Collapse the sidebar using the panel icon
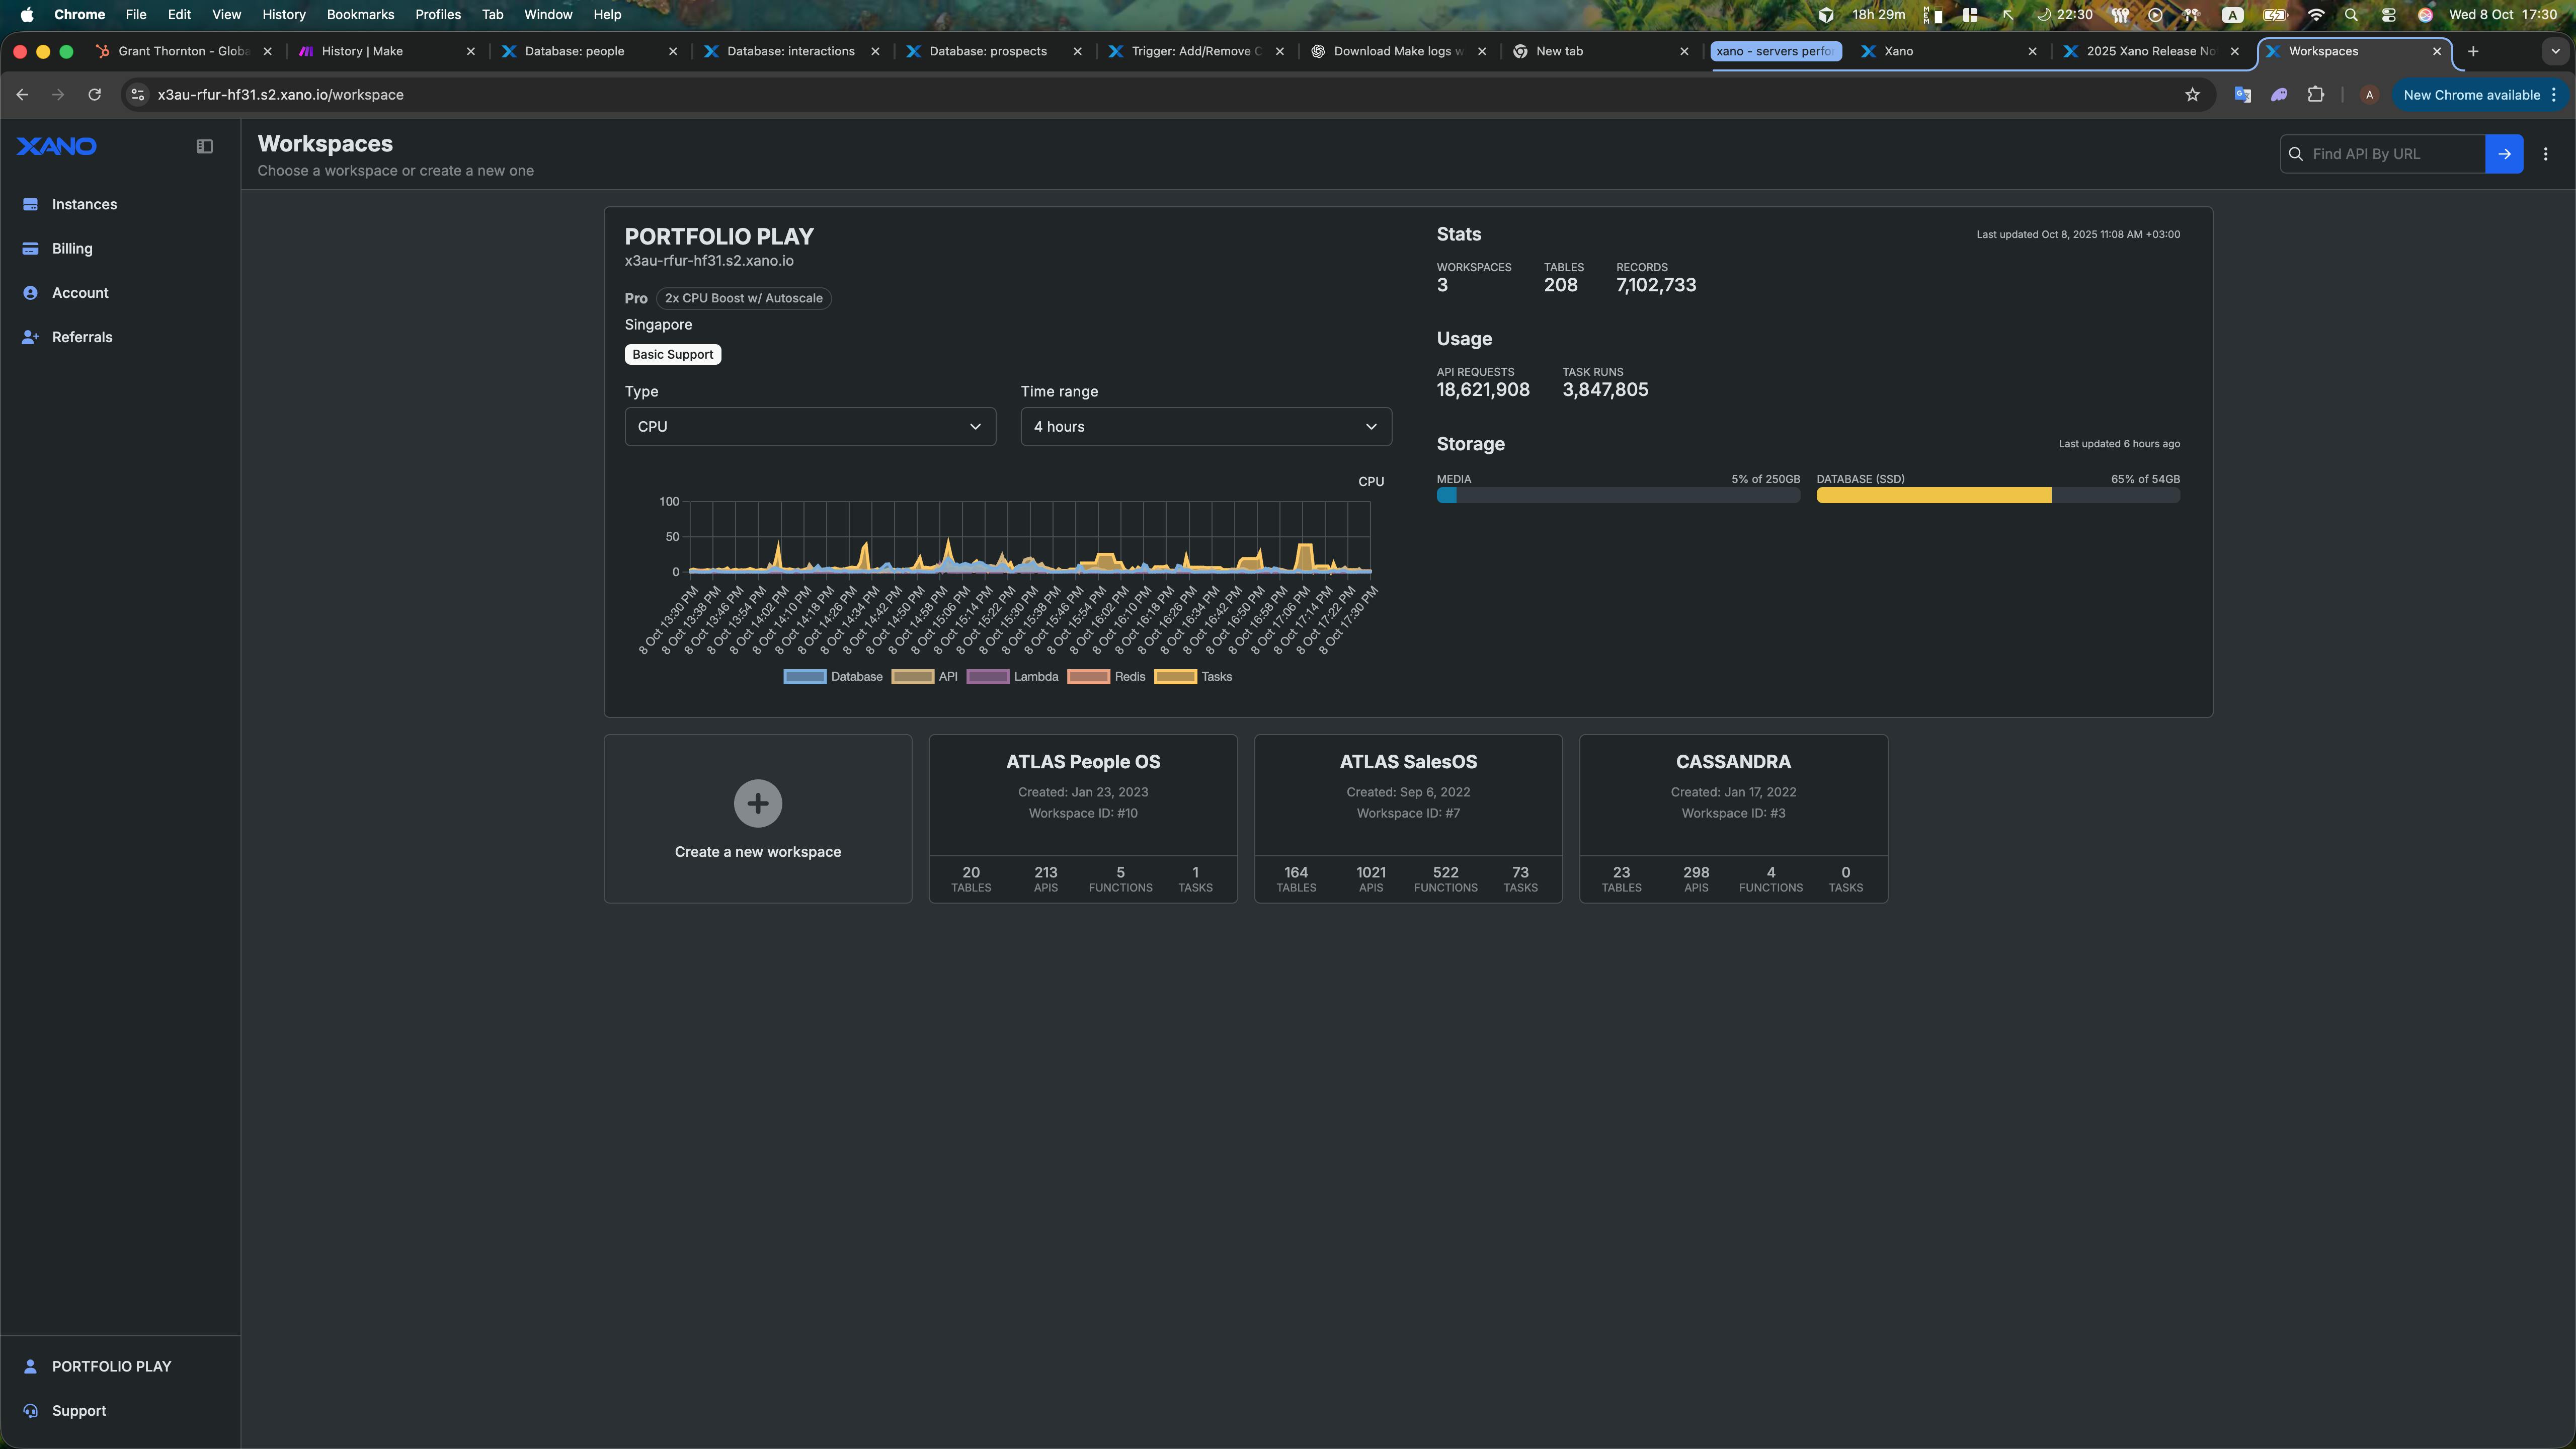The height and width of the screenshot is (1449, 2576). point(204,146)
